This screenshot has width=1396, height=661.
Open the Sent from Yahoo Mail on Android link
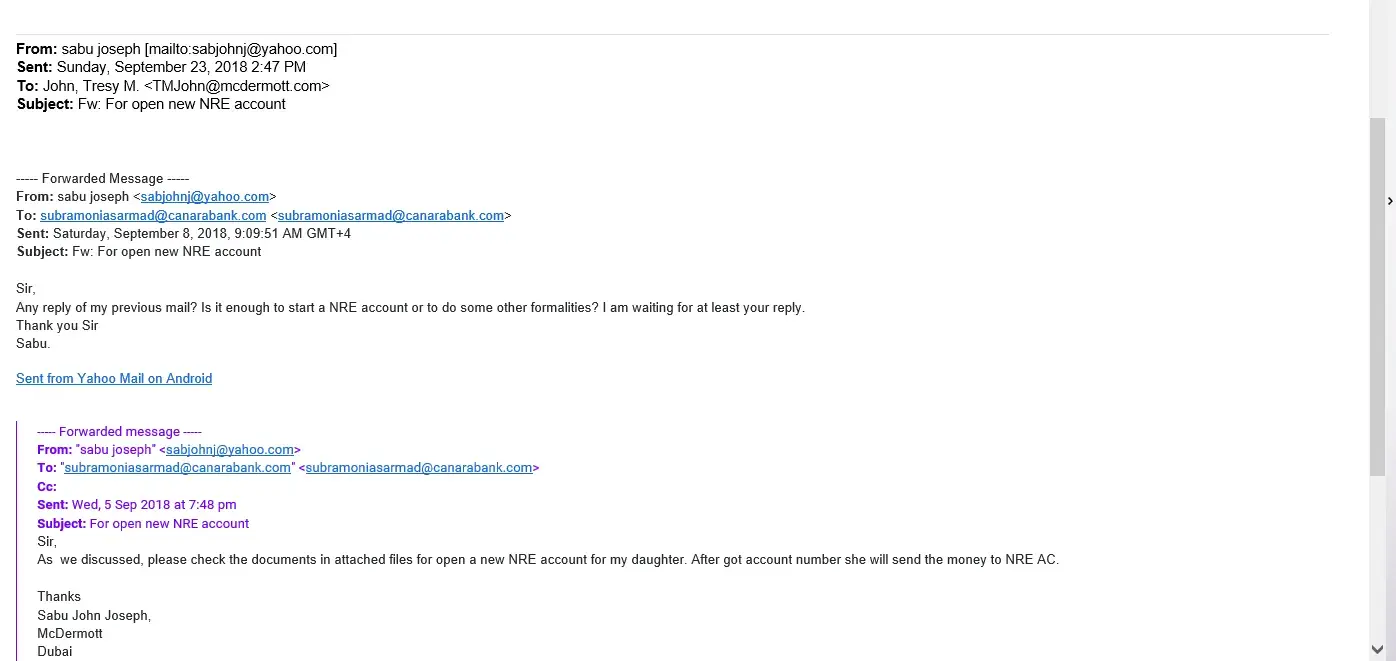114,378
